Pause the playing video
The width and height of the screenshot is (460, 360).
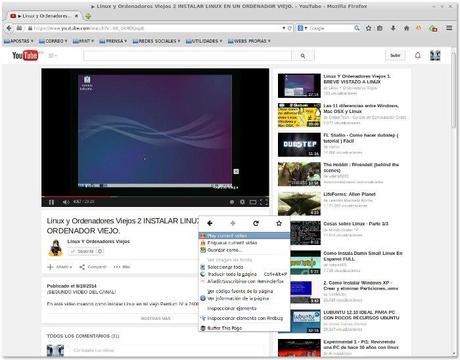coord(51,202)
